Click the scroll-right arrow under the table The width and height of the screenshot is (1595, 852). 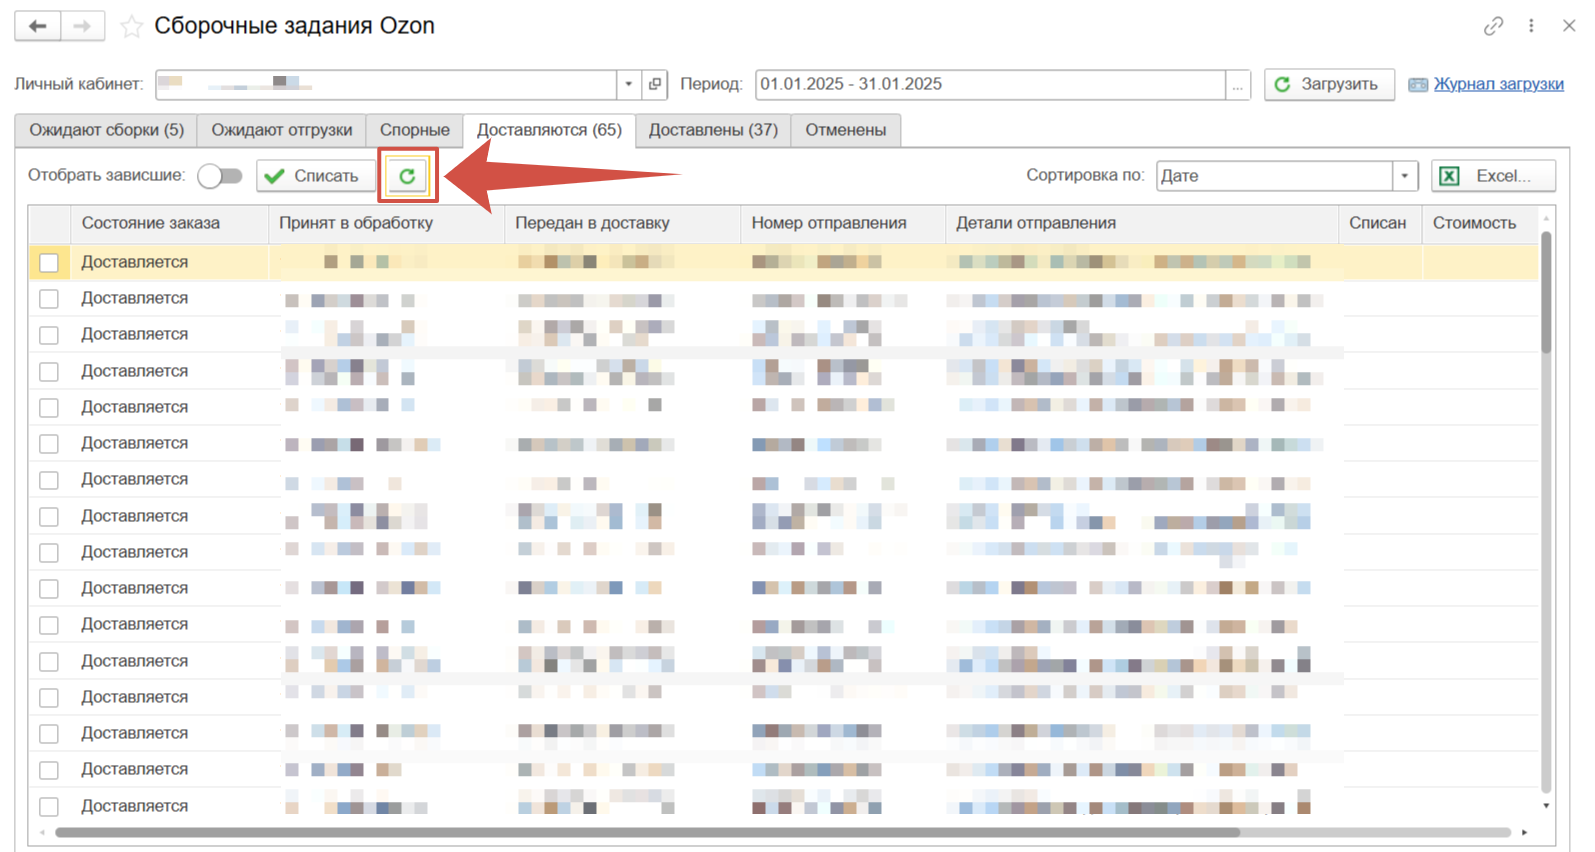[1525, 832]
